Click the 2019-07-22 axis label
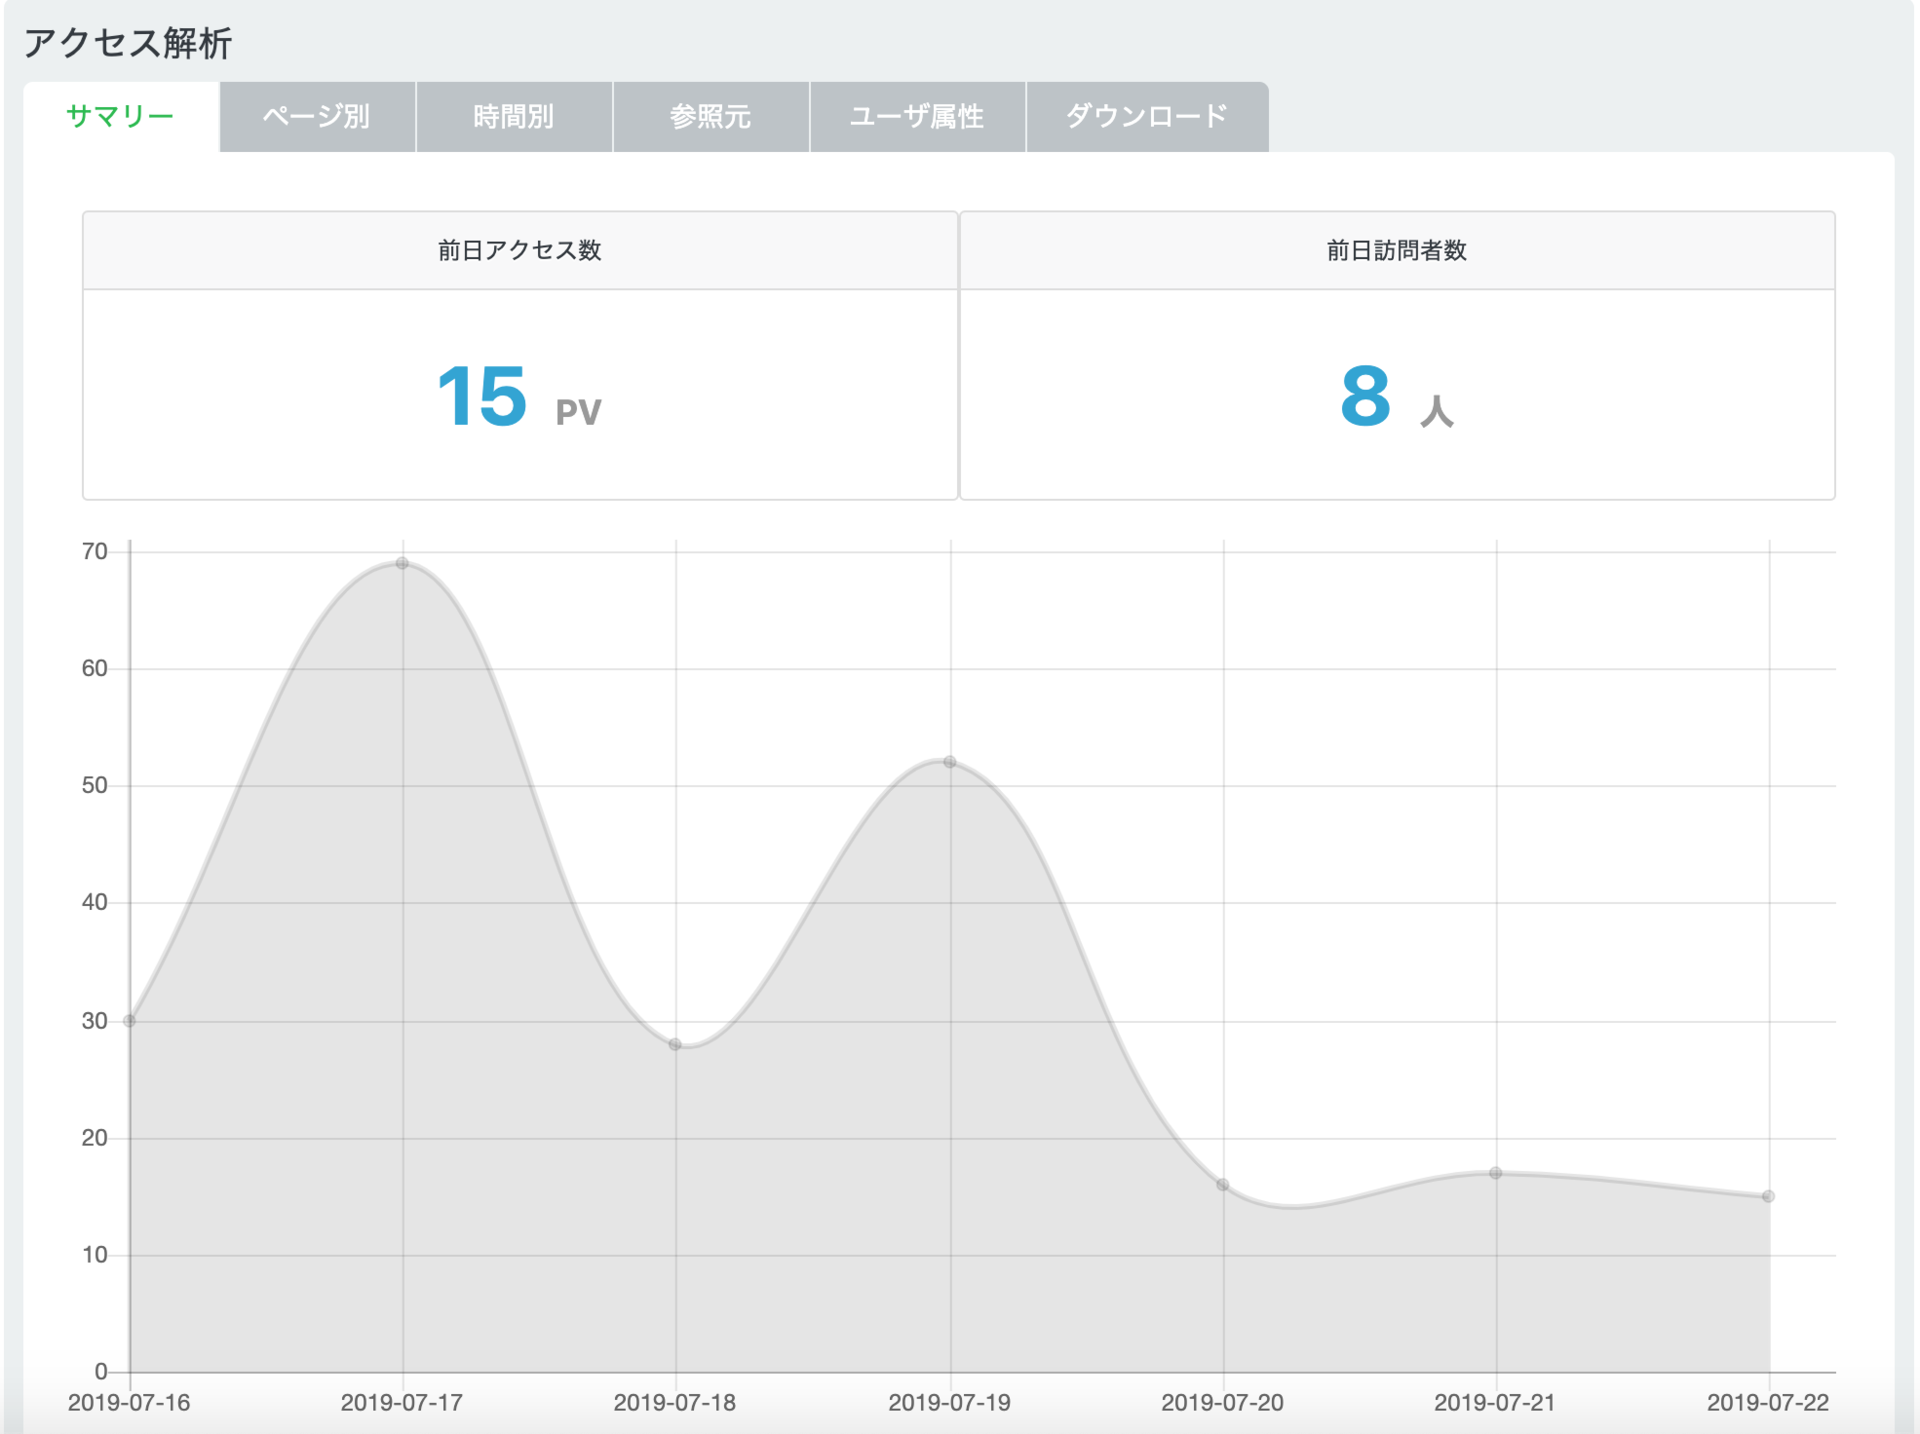Image resolution: width=1920 pixels, height=1434 pixels. [x=1768, y=1403]
